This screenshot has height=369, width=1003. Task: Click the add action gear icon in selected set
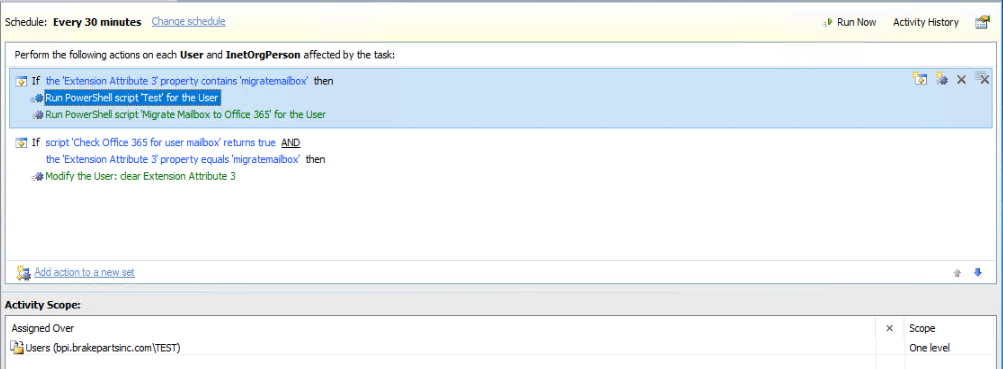click(x=941, y=79)
